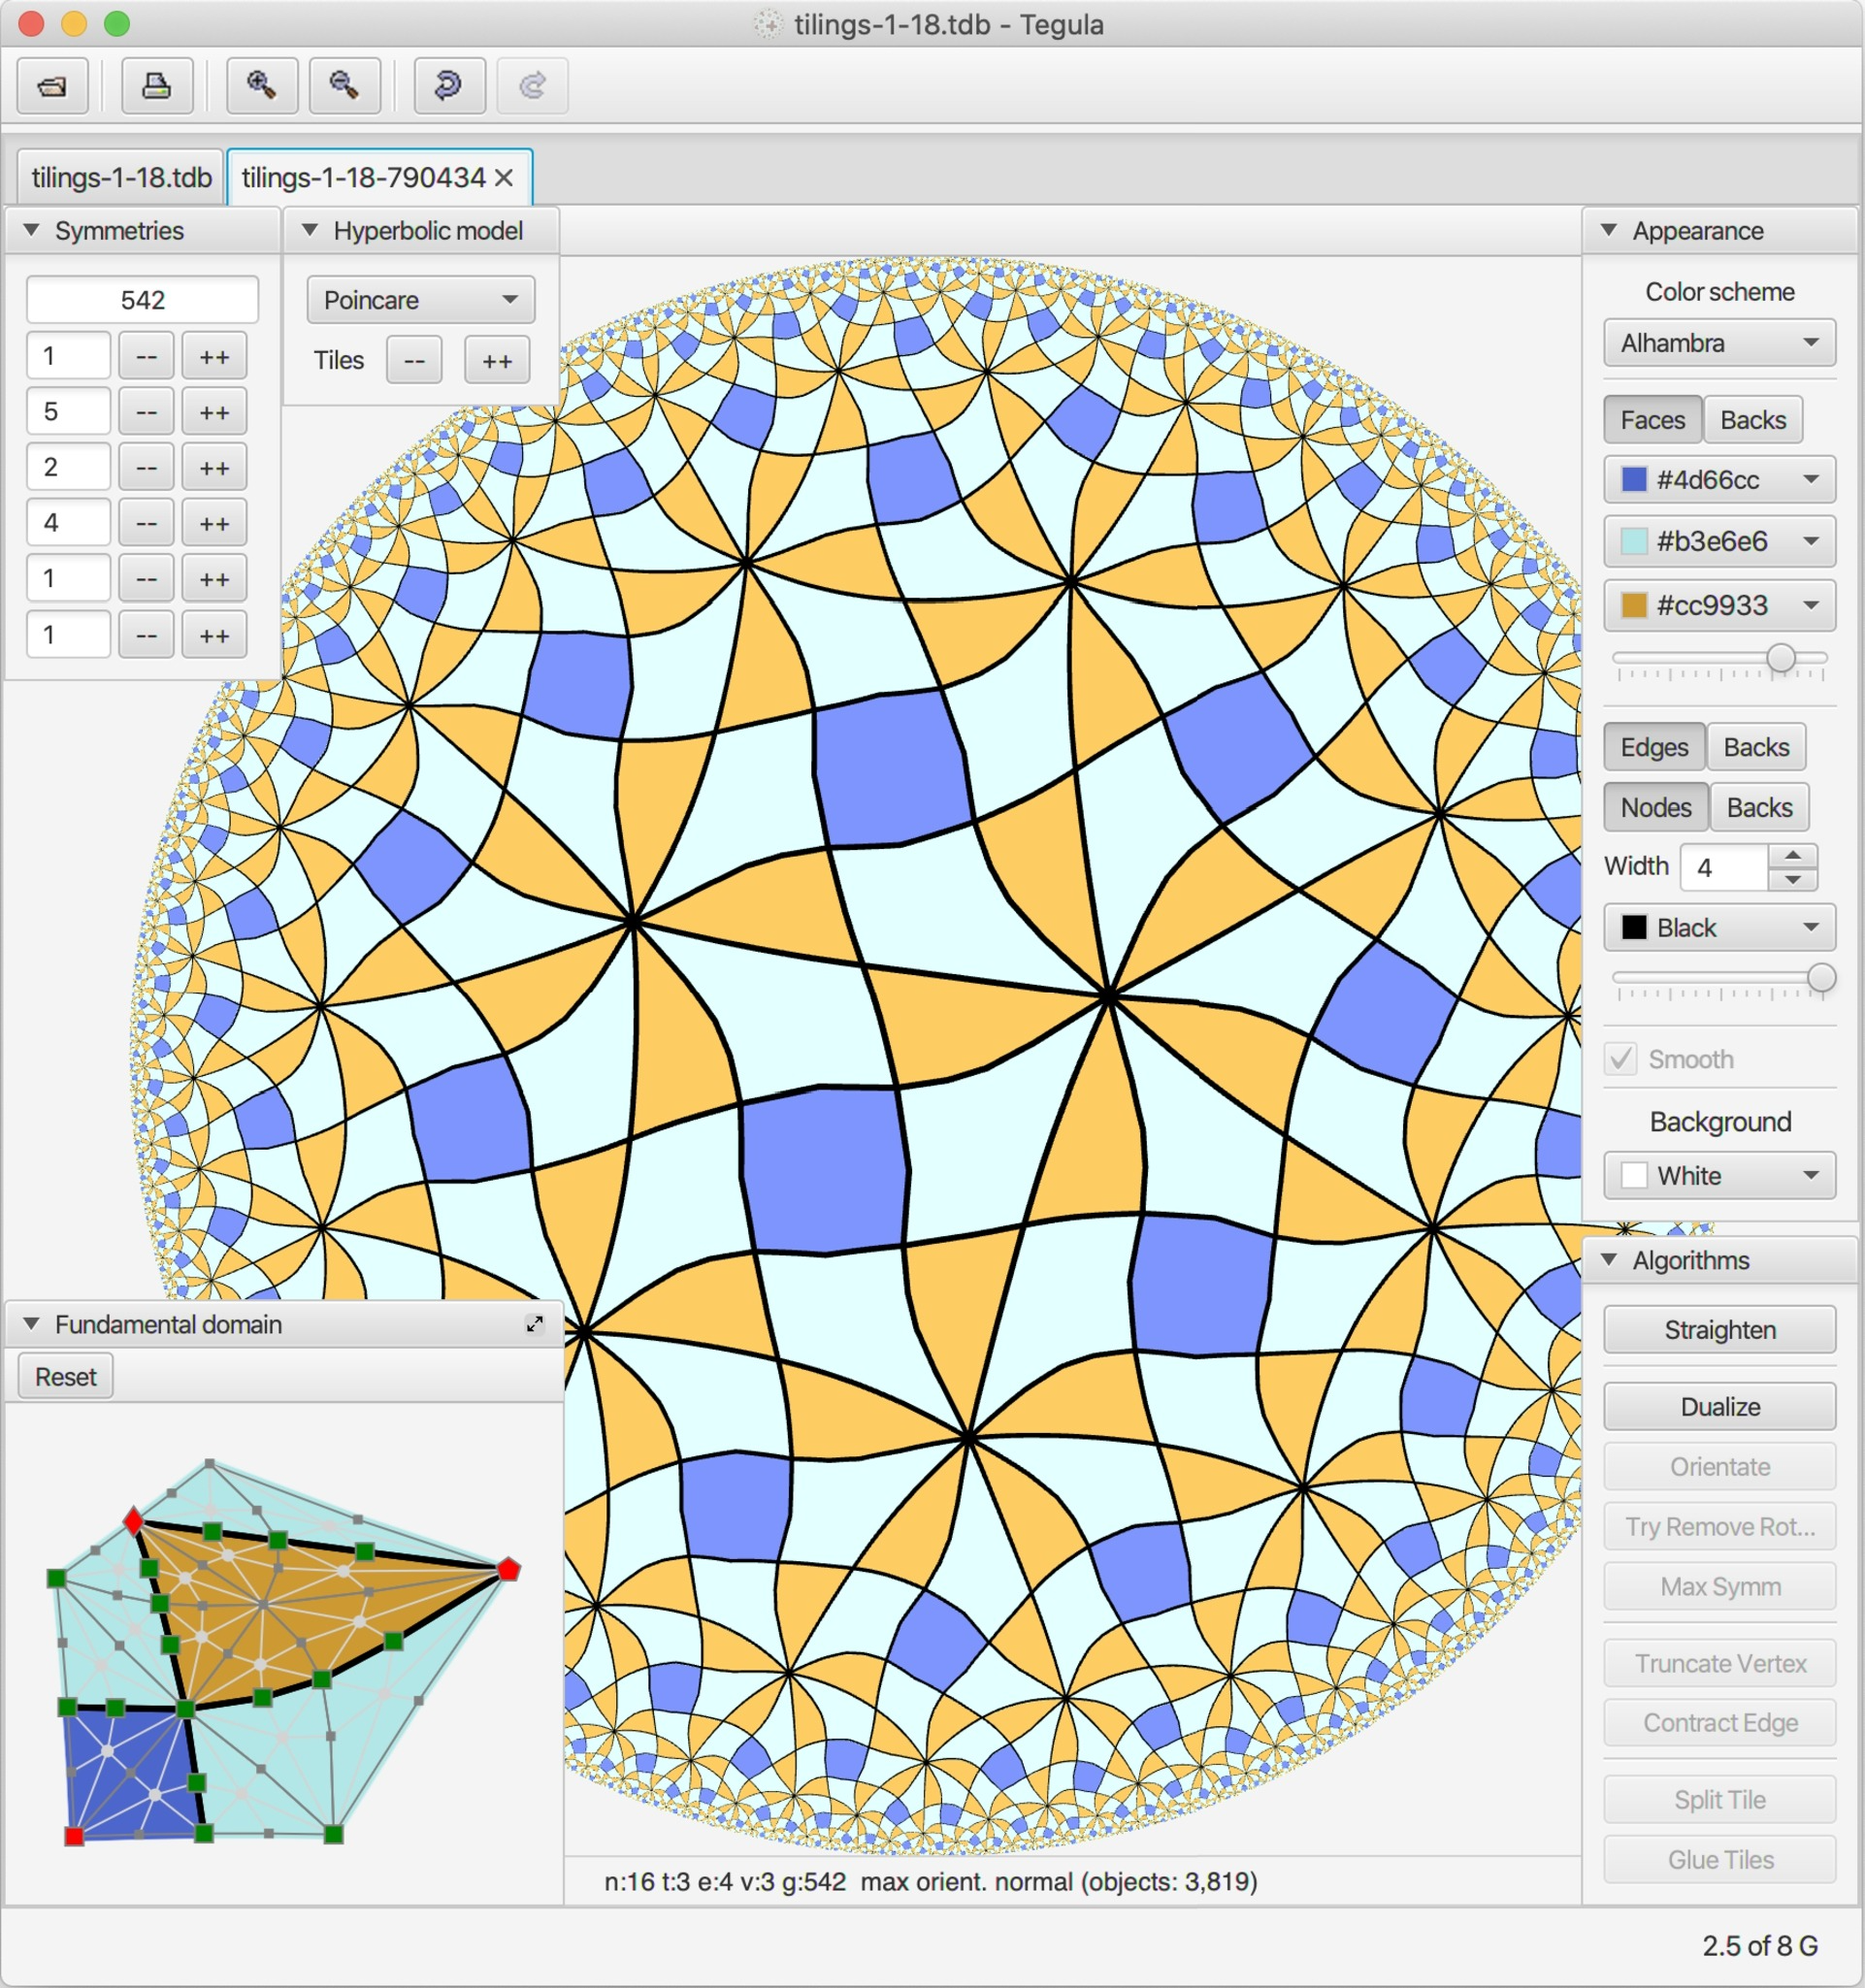Open the Alhambra color scheme dropdown
Image resolution: width=1865 pixels, height=1988 pixels.
[x=1719, y=343]
